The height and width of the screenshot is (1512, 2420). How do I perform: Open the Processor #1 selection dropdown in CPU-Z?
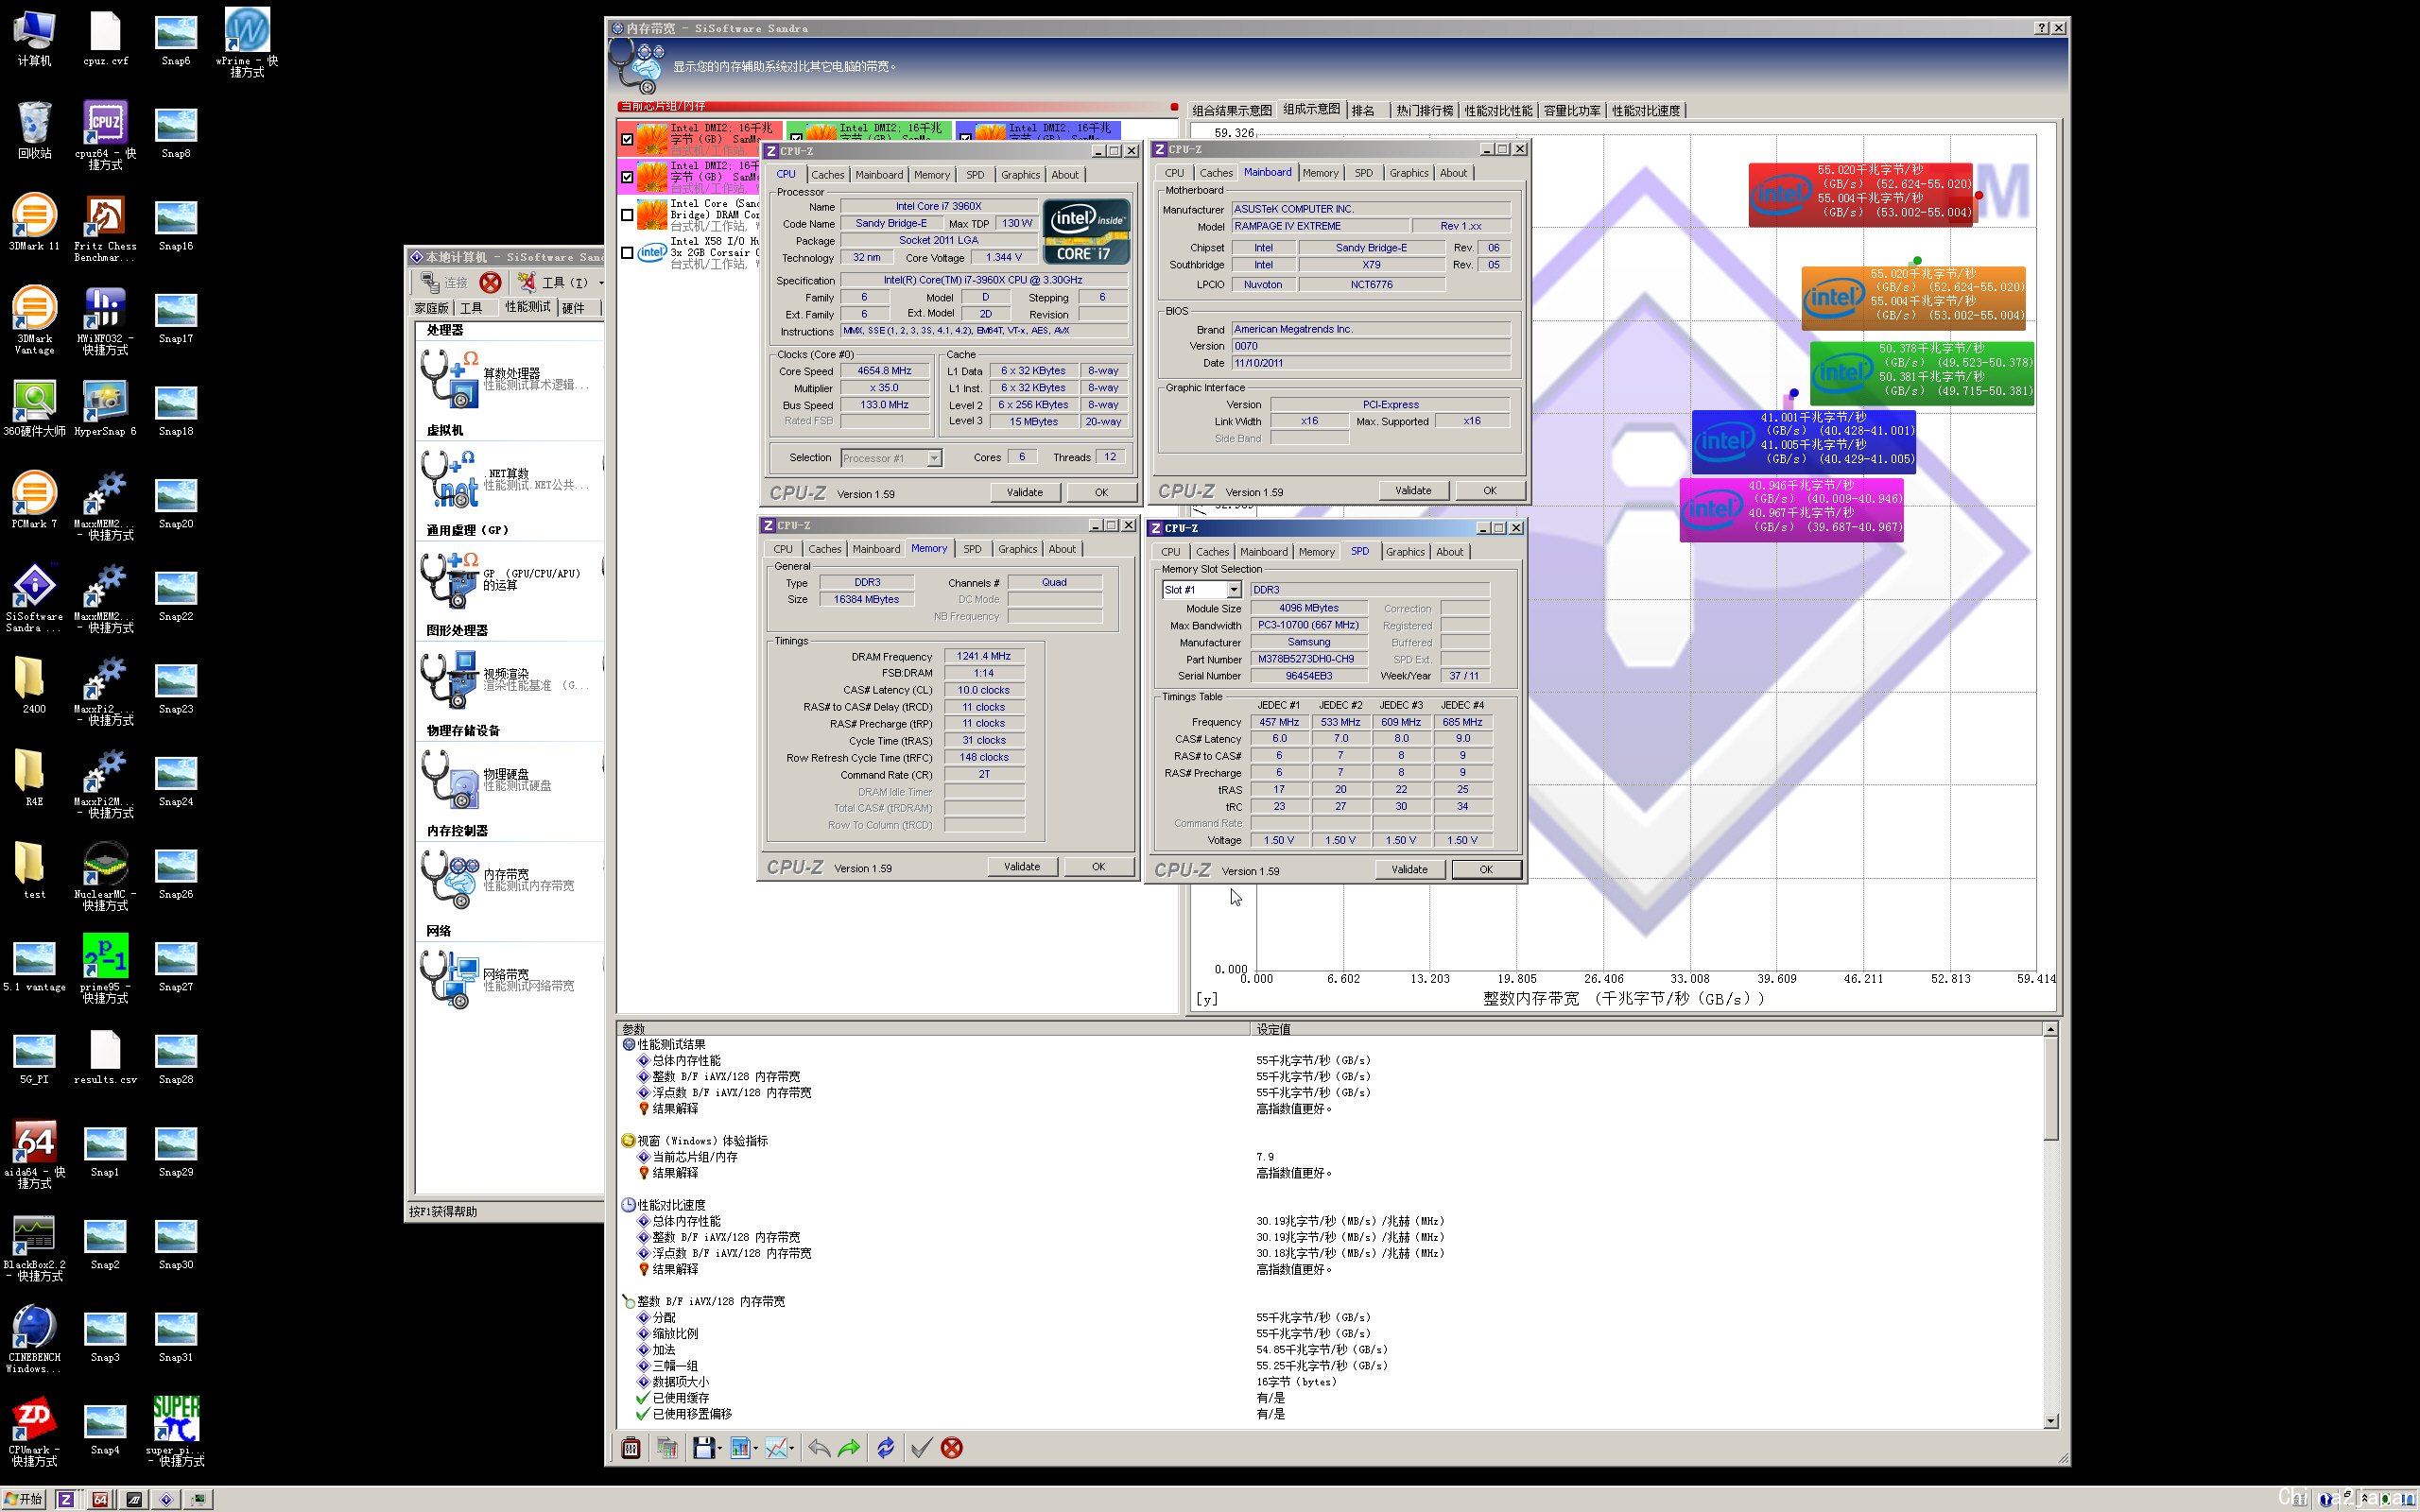(x=934, y=458)
